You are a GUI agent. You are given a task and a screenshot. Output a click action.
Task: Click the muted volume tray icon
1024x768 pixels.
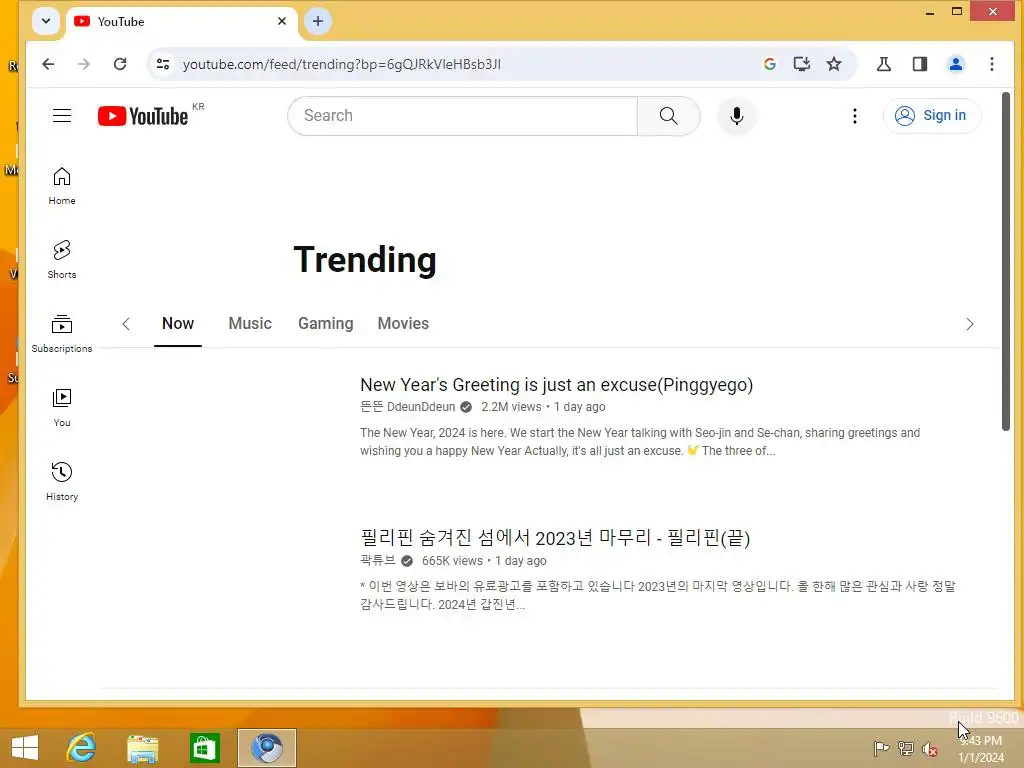point(929,748)
